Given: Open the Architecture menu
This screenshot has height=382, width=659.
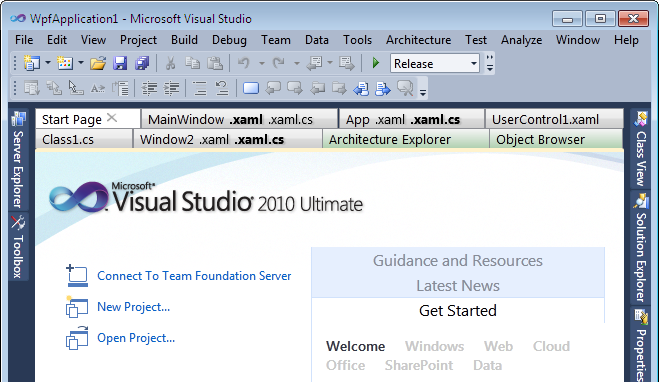Looking at the screenshot, I should click(419, 40).
